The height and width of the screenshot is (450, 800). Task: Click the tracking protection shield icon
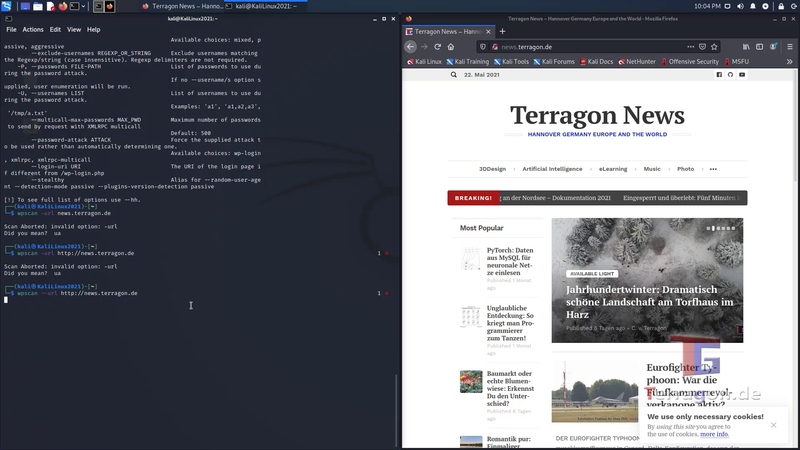483,46
